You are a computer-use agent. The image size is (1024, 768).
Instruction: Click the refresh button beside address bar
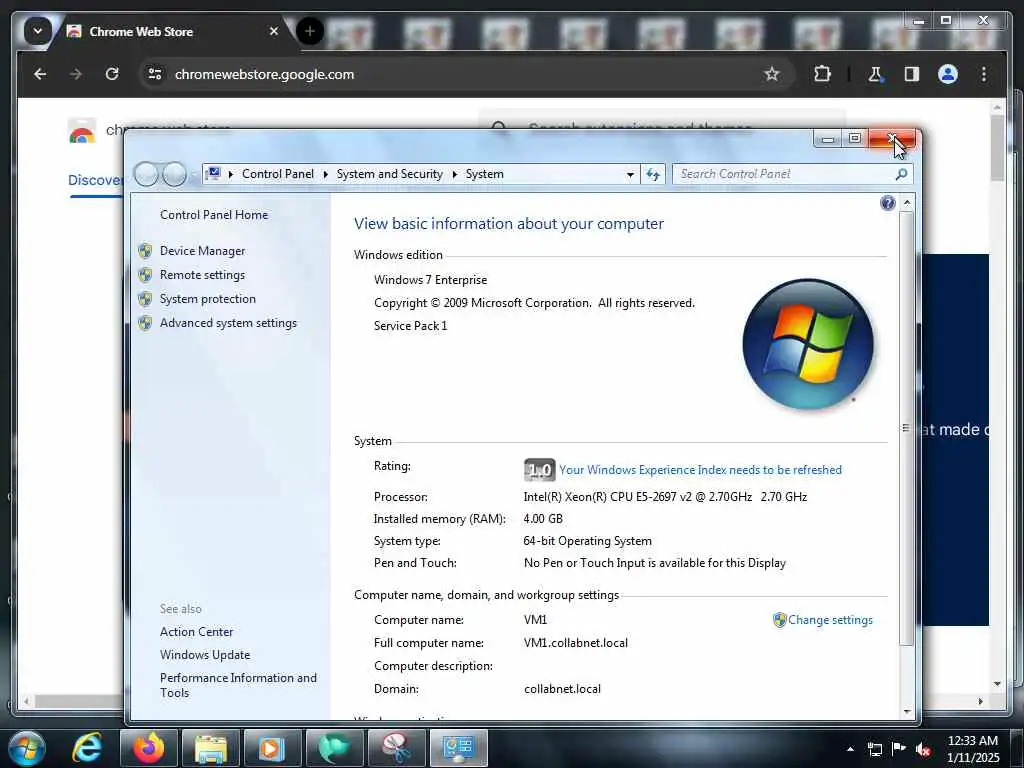(653, 174)
